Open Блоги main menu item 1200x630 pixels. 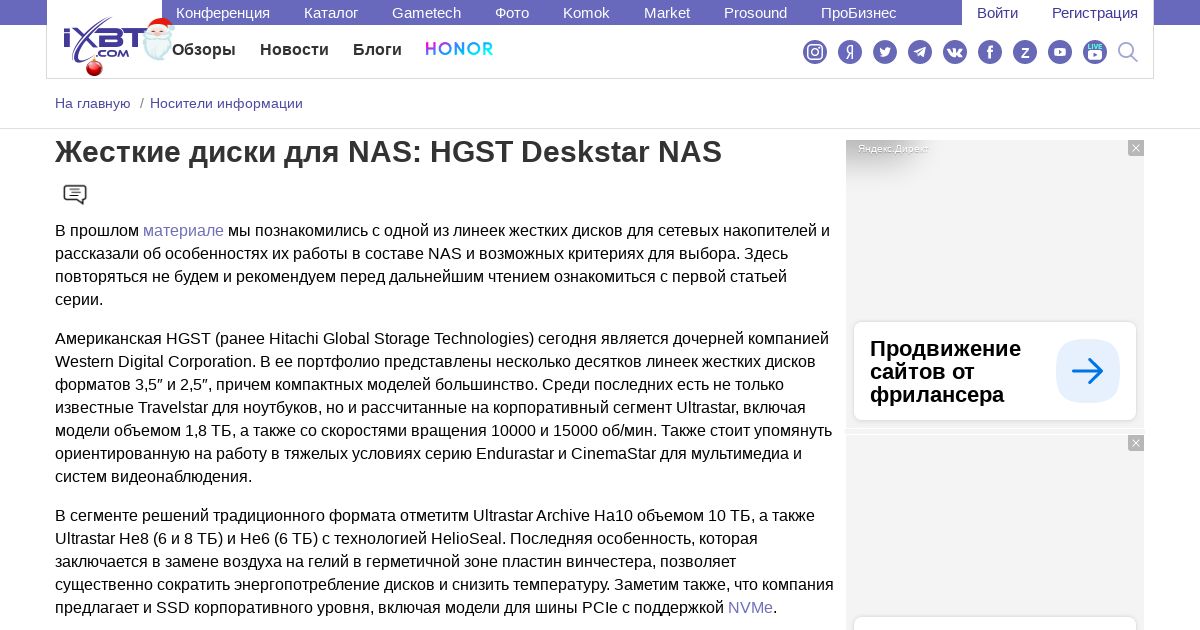pos(377,50)
